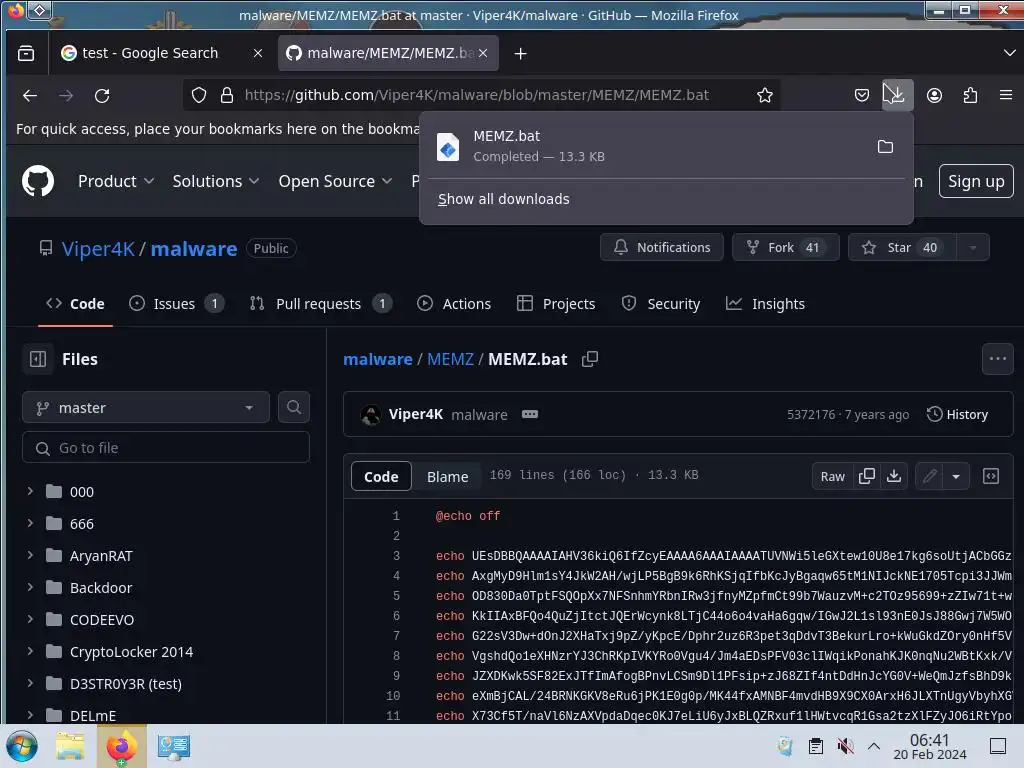Download the raw MEMZ.bat file
Image resolution: width=1024 pixels, height=768 pixels.
893,476
